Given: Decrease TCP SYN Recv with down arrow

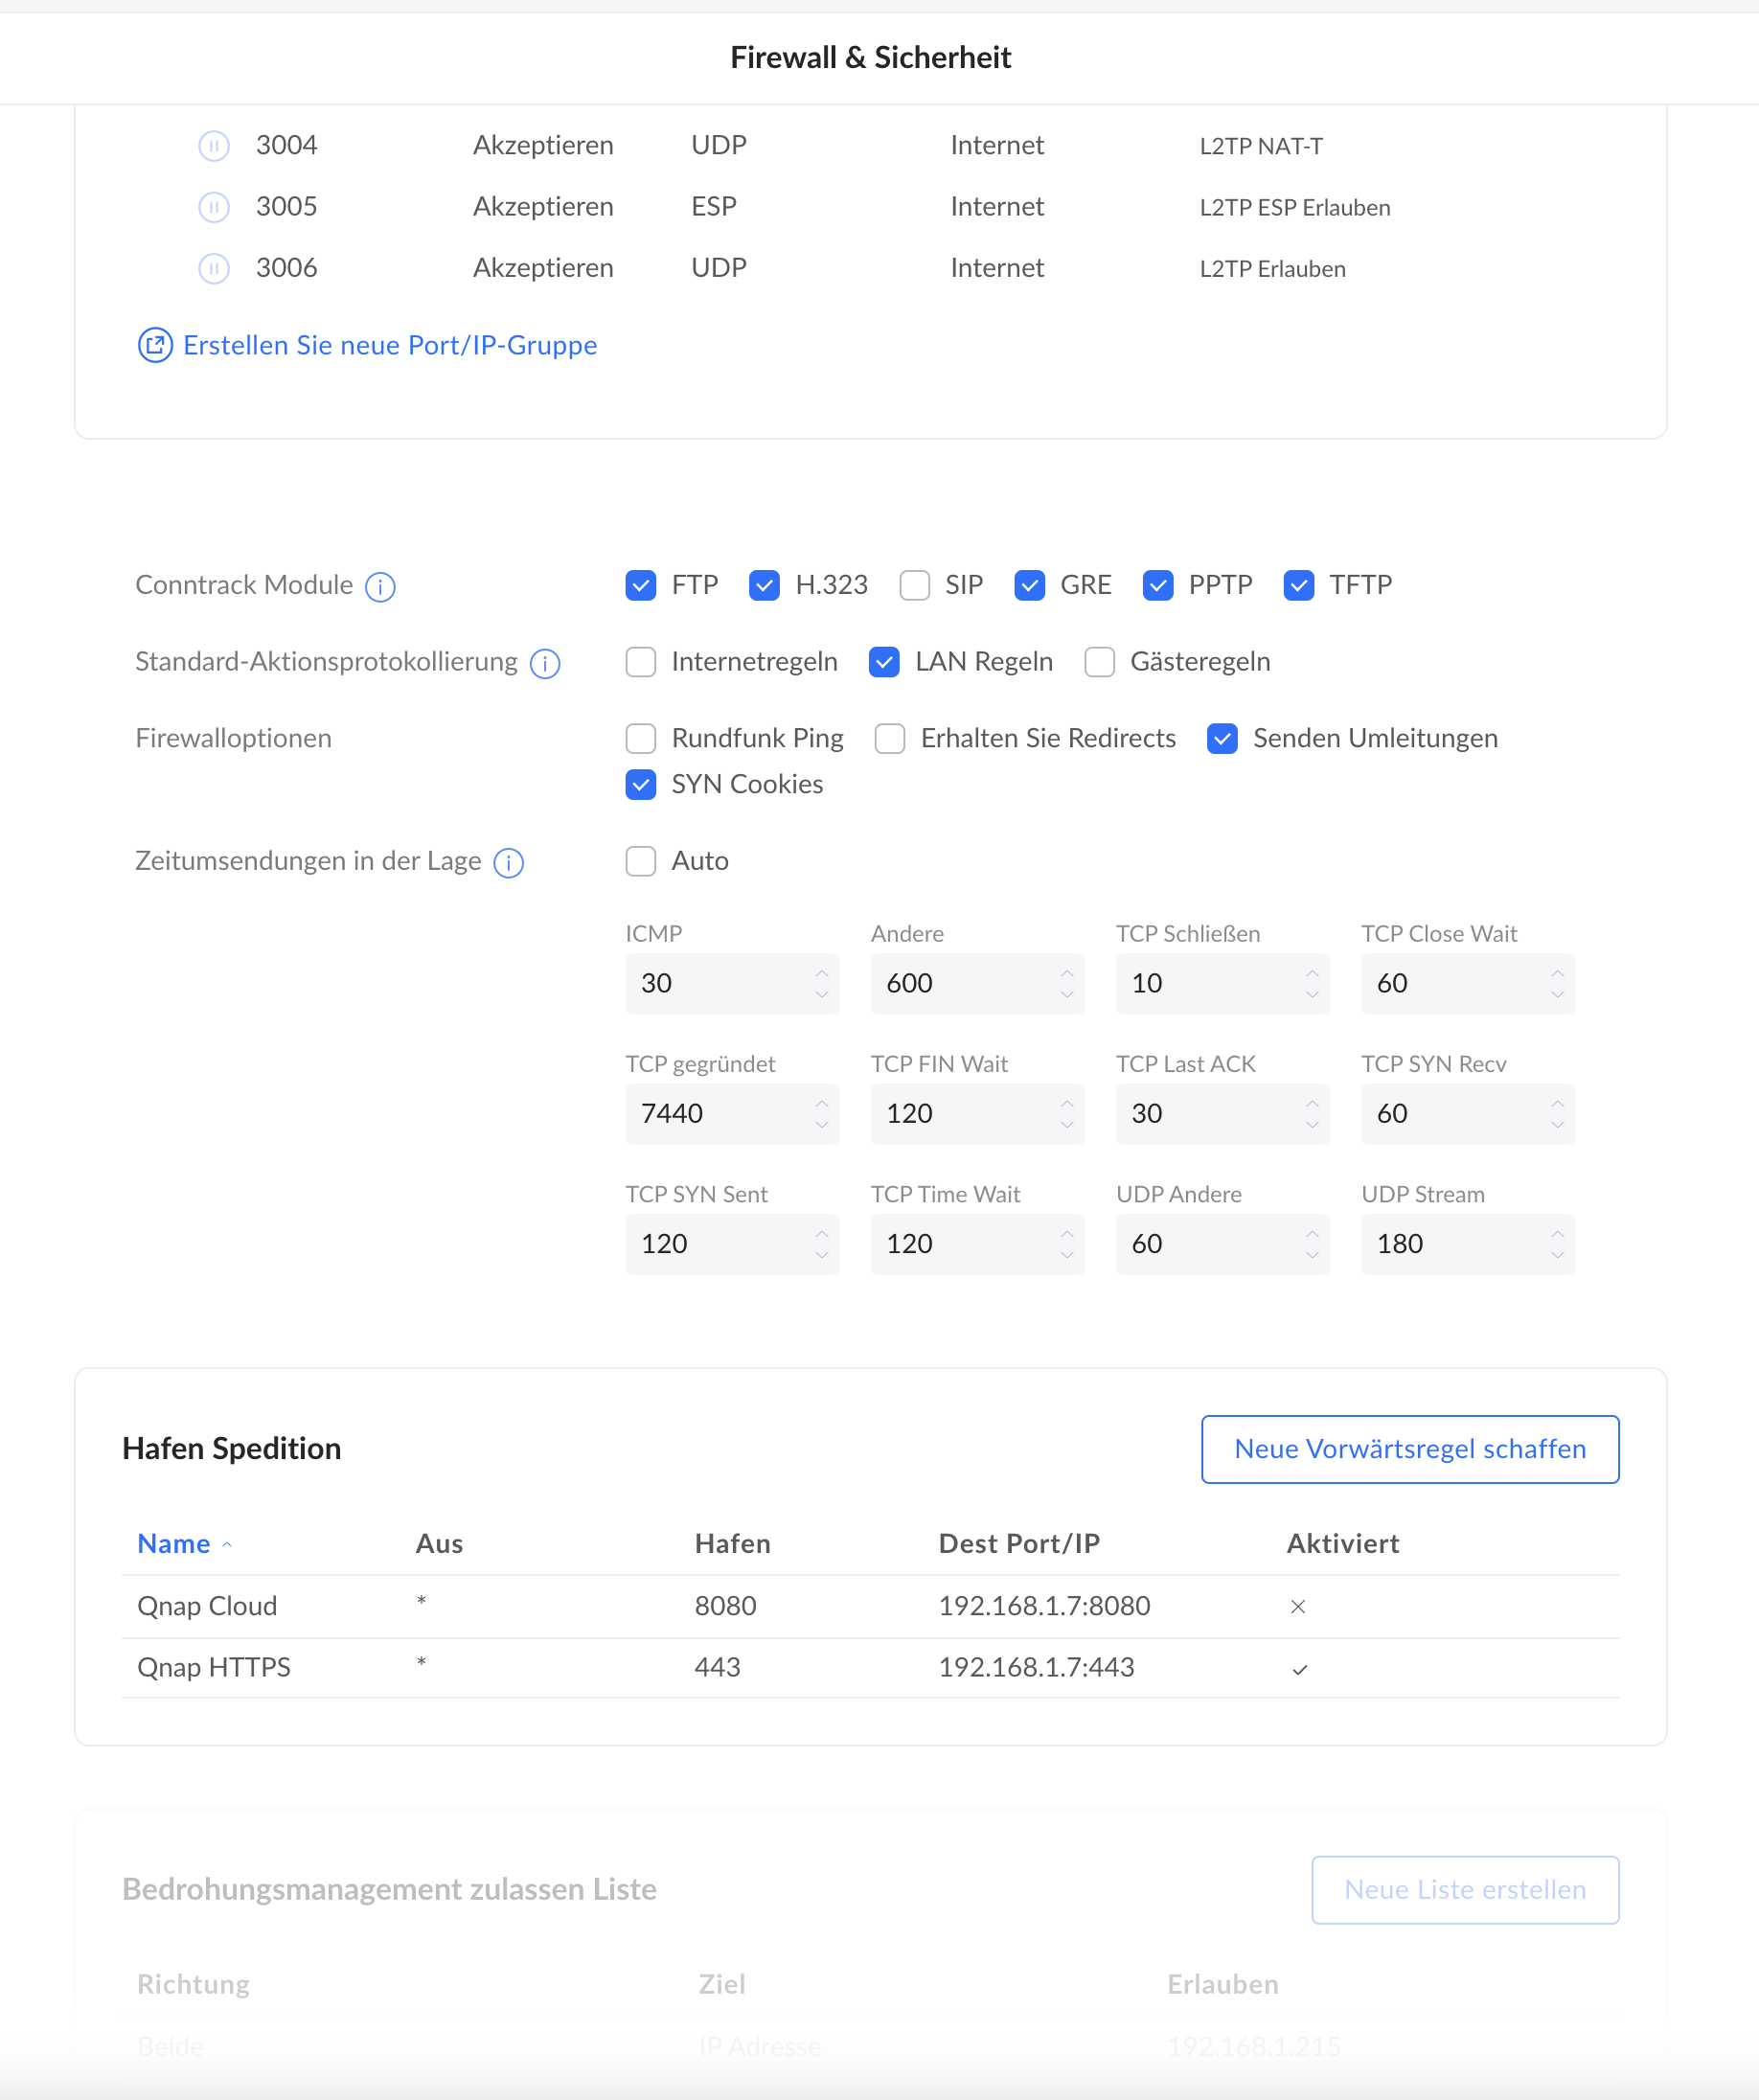Looking at the screenshot, I should (1557, 1125).
